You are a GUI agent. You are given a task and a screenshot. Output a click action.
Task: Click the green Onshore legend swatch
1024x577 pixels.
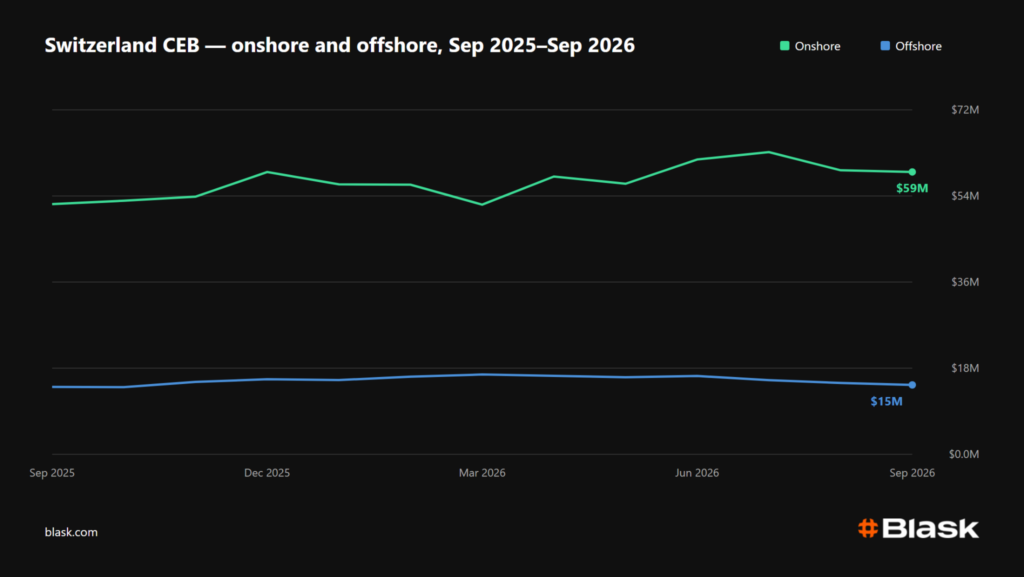[x=784, y=46]
